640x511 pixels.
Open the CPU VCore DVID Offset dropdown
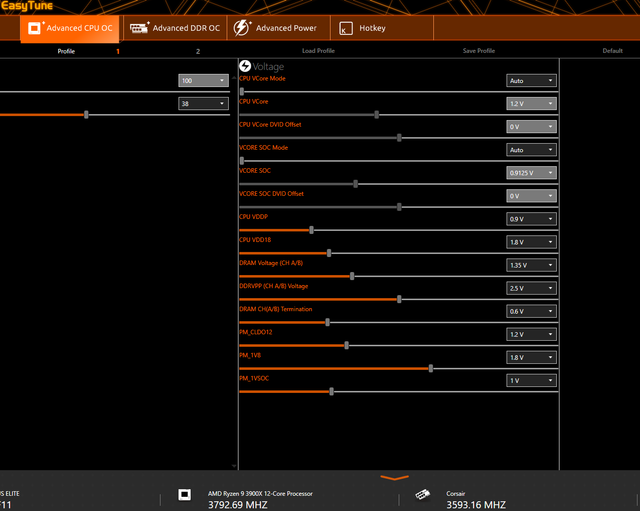tap(531, 127)
